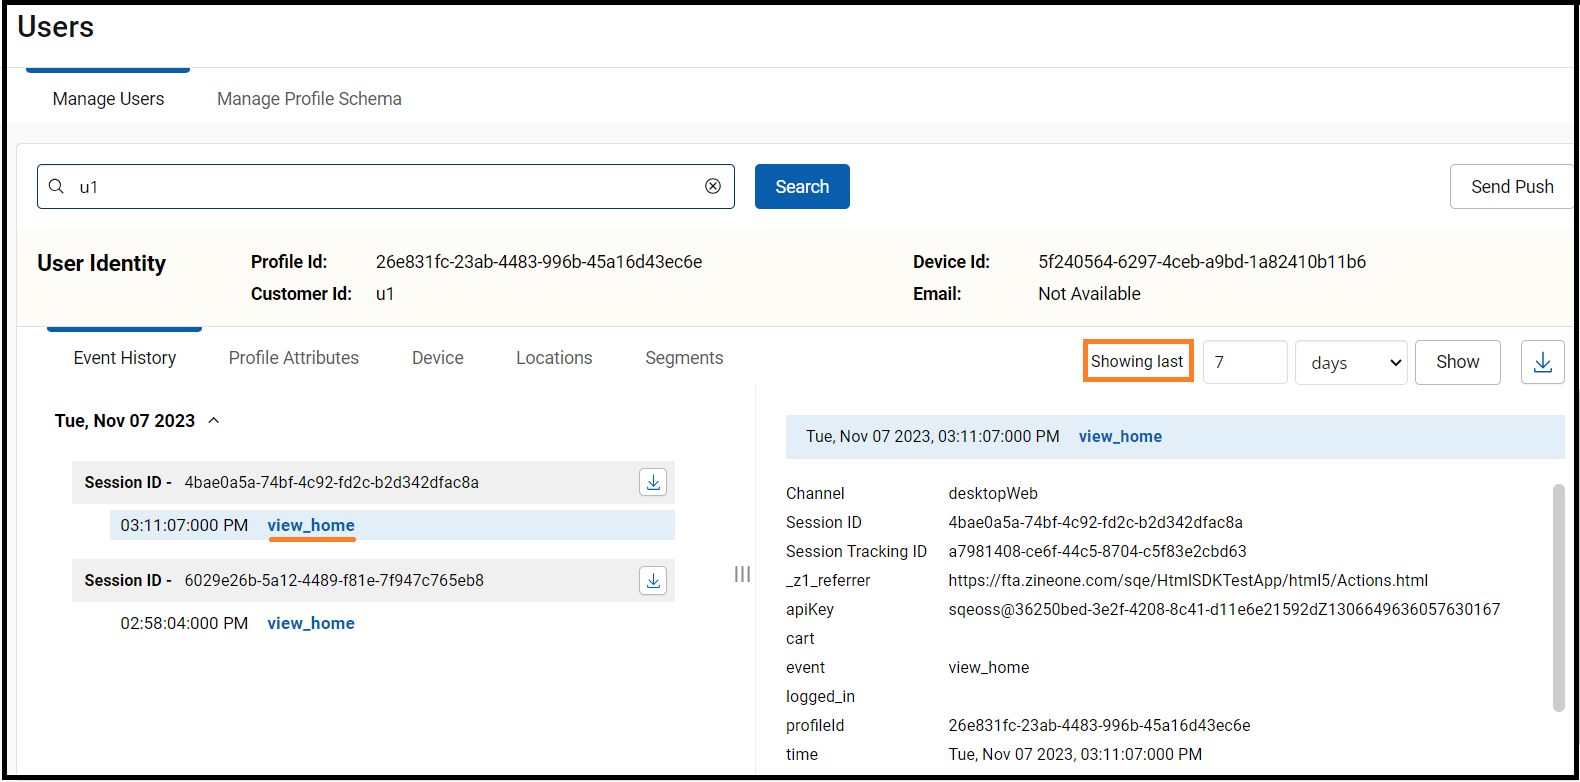Click the Showing last label
The height and width of the screenshot is (782, 1580).
point(1137,362)
